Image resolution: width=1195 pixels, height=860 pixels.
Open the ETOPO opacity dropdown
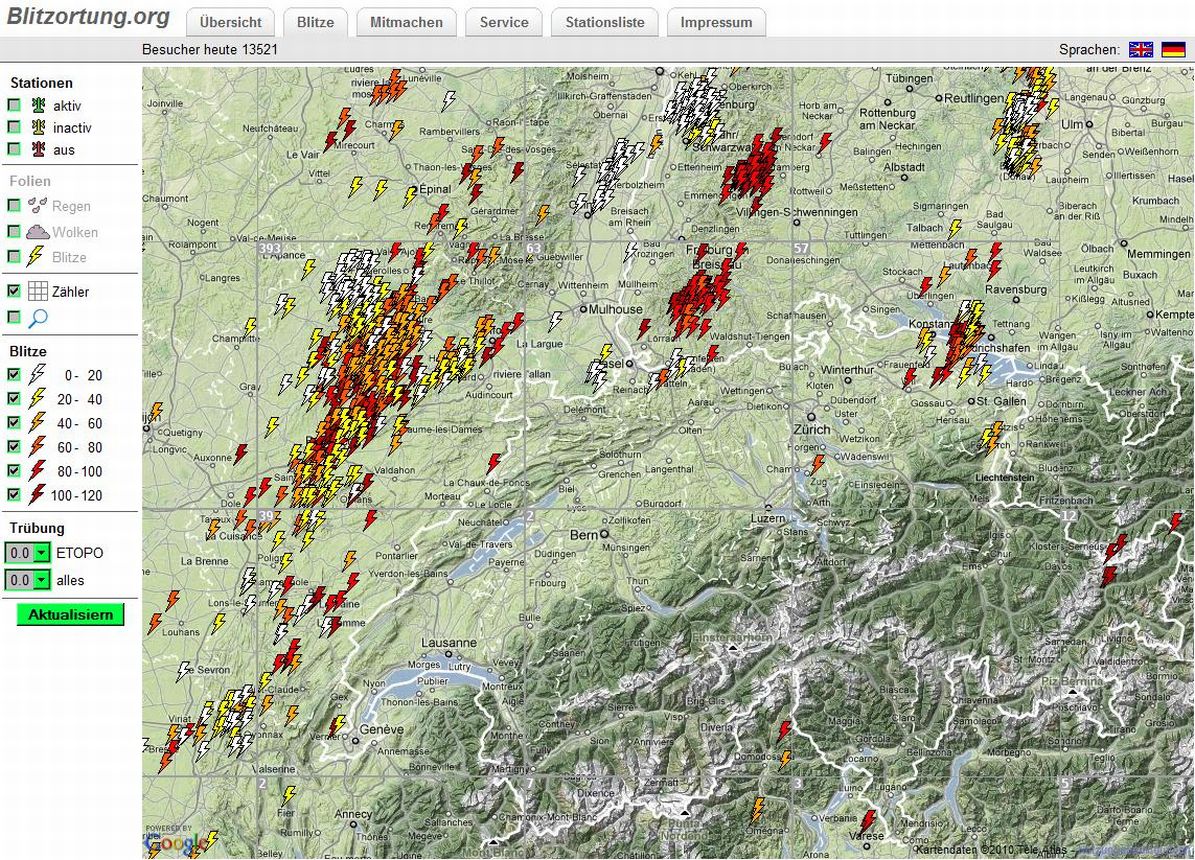pos(41,553)
